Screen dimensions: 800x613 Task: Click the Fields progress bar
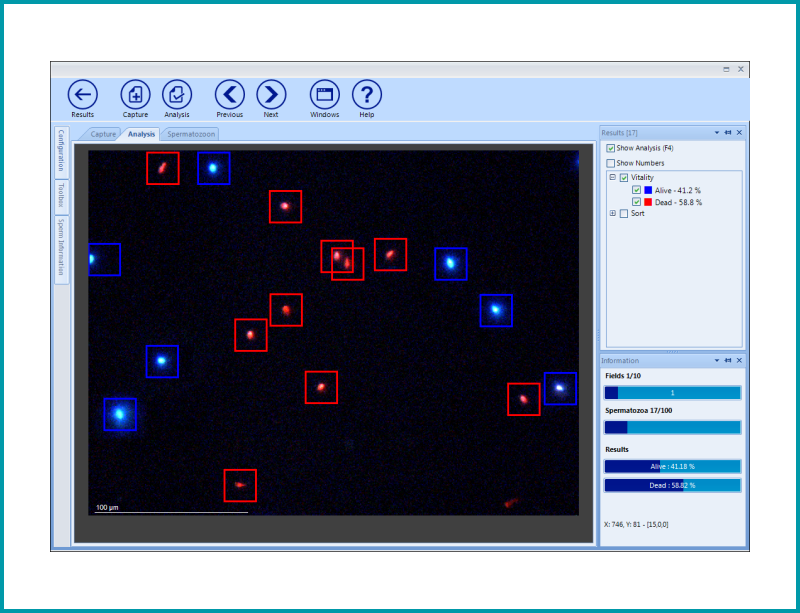coord(672,393)
